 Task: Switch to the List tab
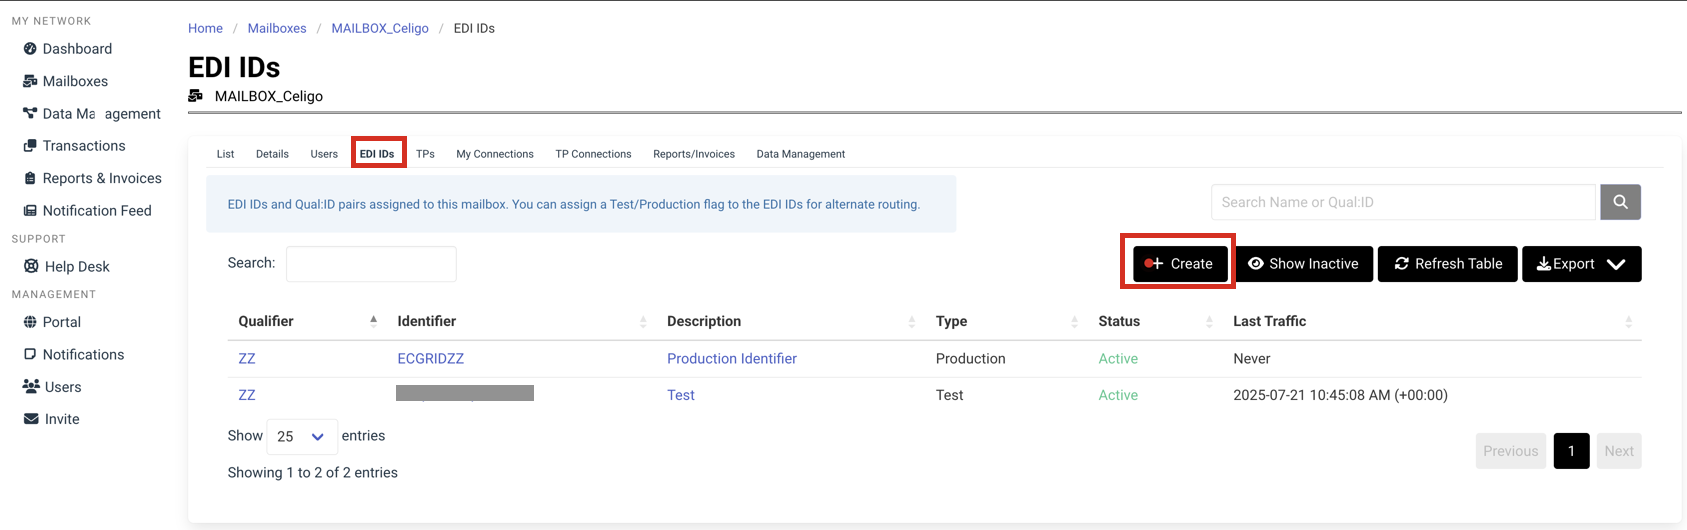225,154
